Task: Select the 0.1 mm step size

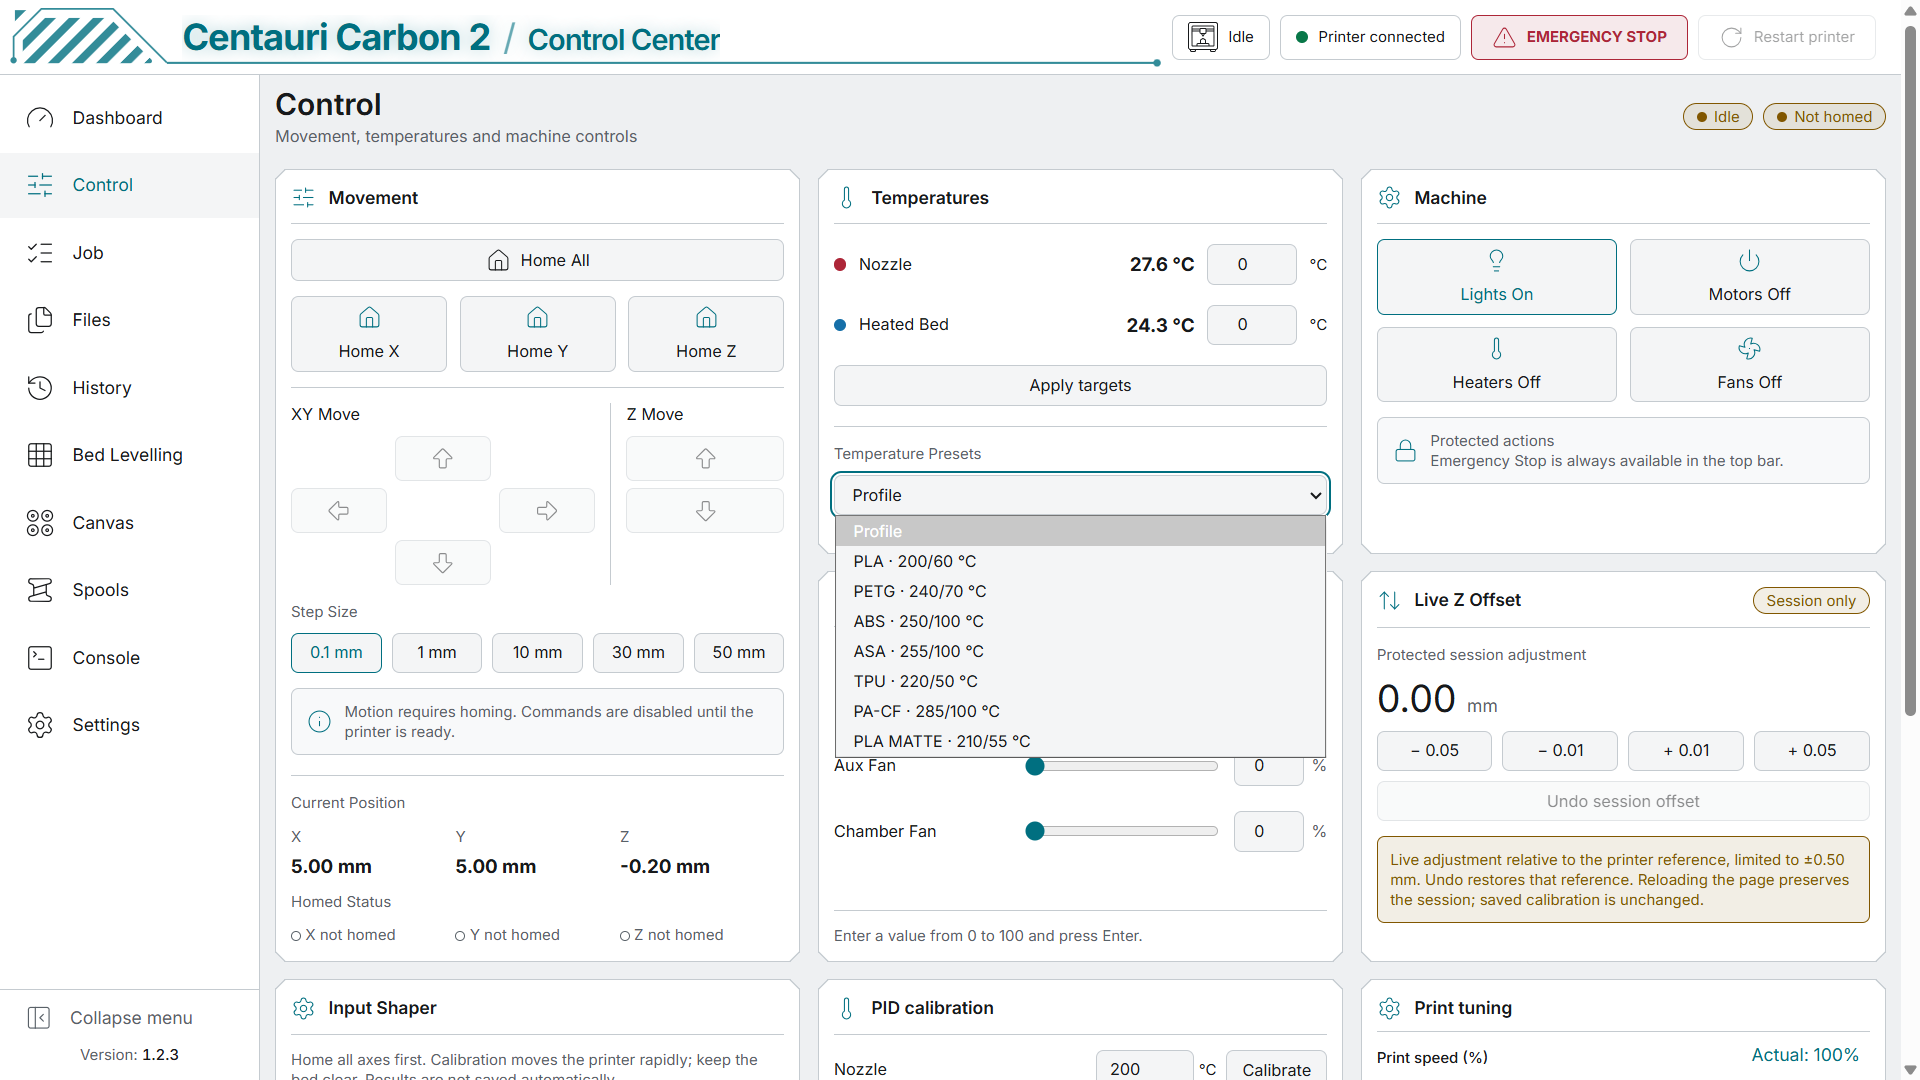Action: (336, 653)
